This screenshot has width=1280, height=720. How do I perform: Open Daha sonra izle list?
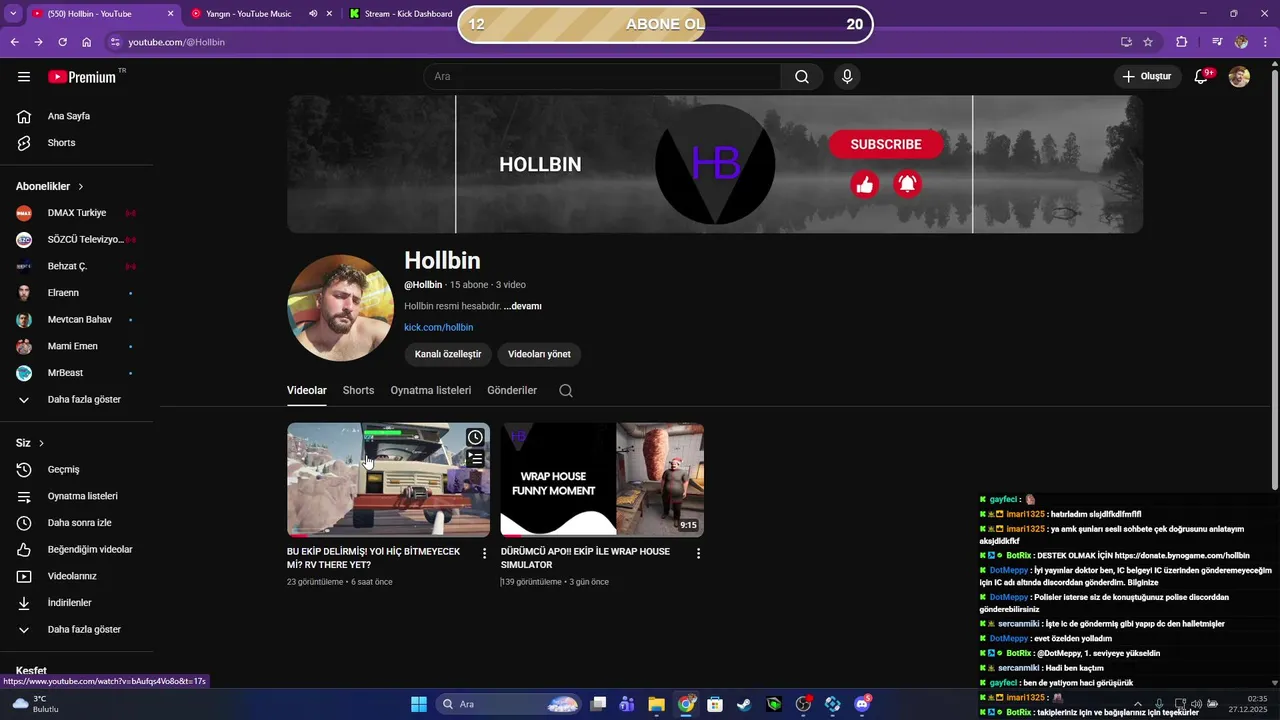point(77,523)
